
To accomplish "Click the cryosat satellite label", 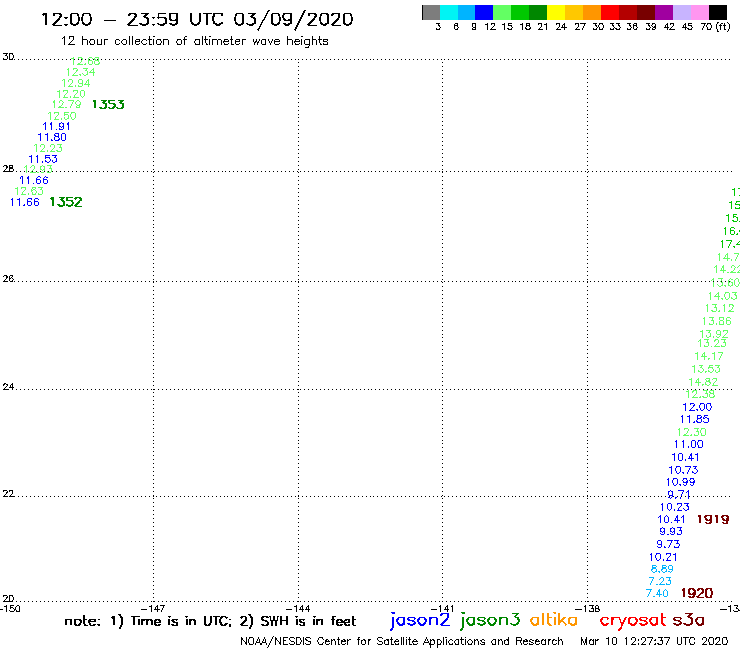I will pyautogui.click(x=633, y=620).
